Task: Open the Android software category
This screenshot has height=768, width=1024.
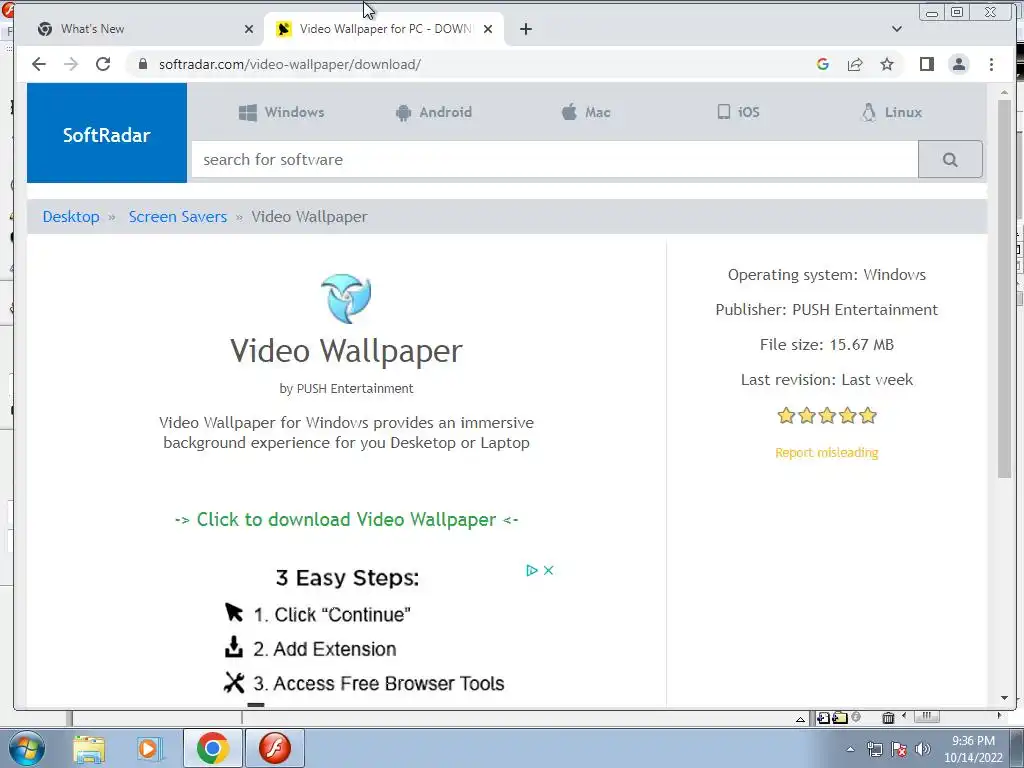Action: [x=434, y=112]
